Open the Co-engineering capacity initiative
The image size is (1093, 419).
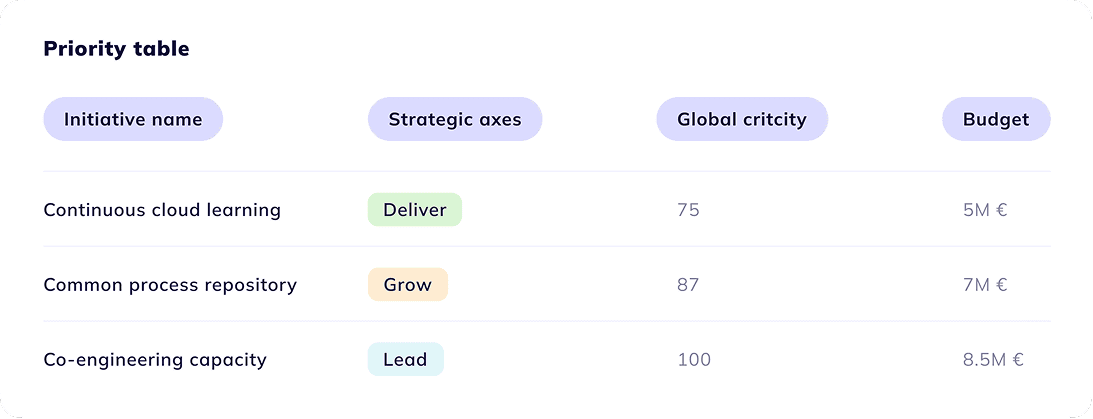pos(155,360)
